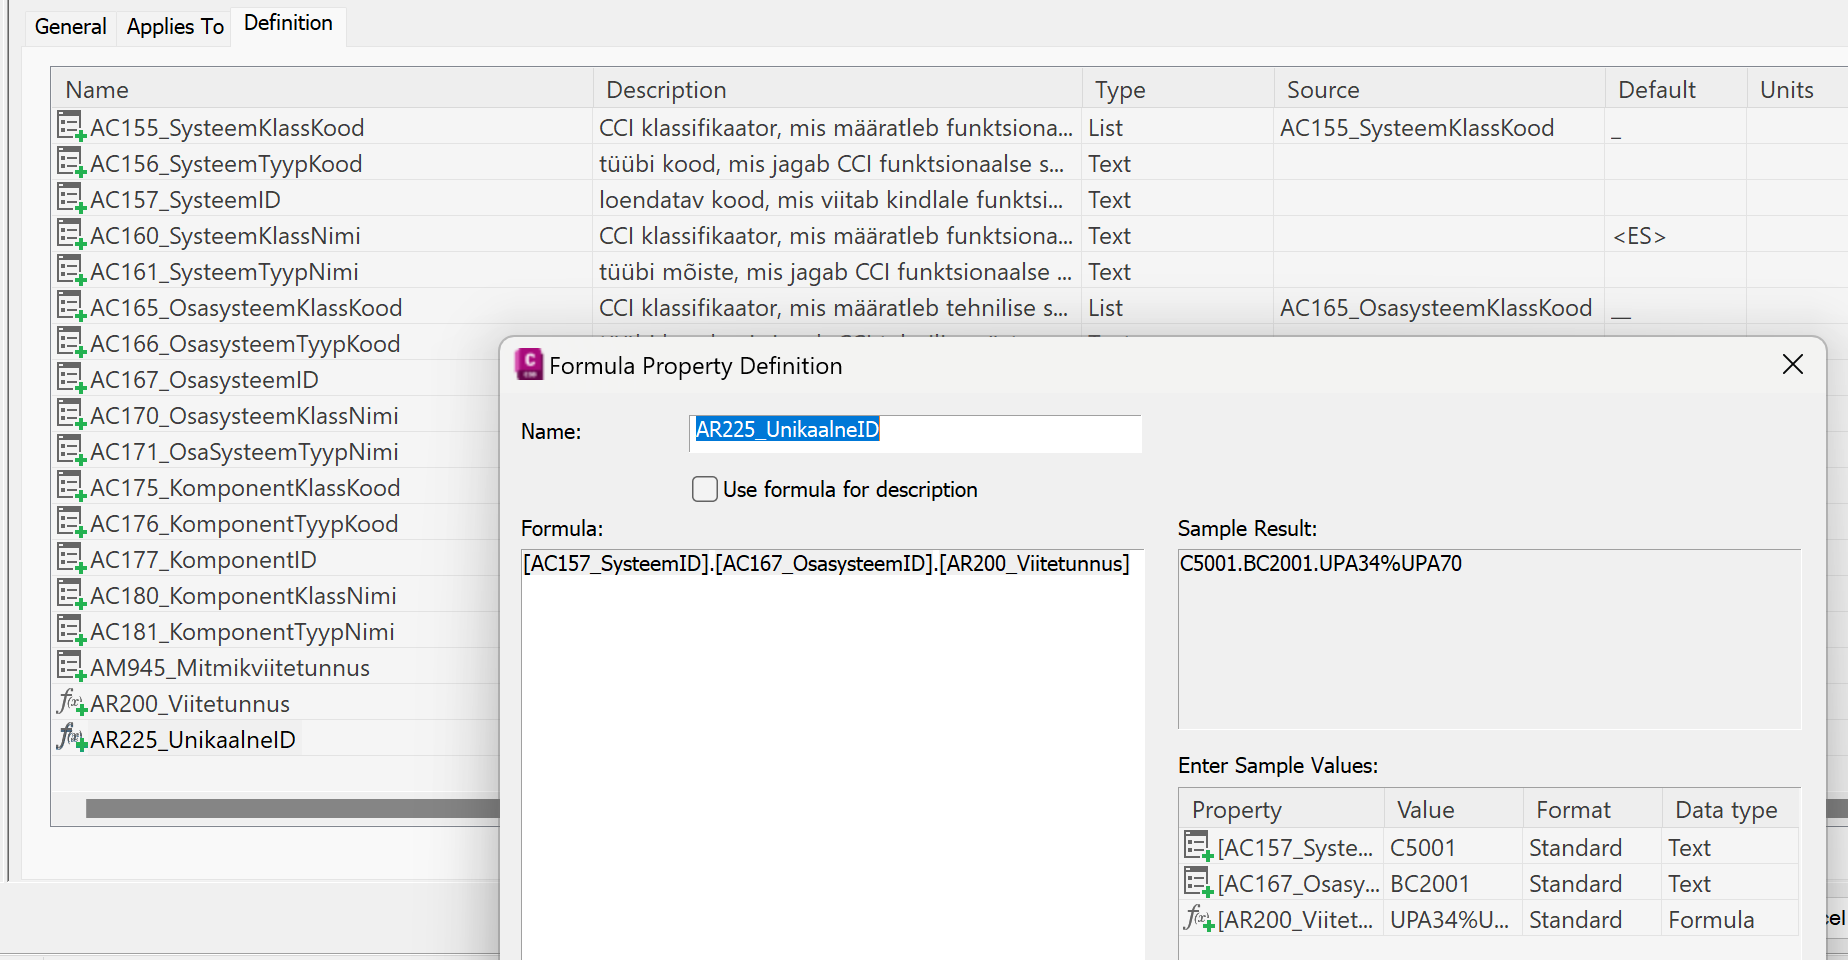The width and height of the screenshot is (1848, 960).
Task: Enable Use formula for description checkbox
Action: pos(705,489)
